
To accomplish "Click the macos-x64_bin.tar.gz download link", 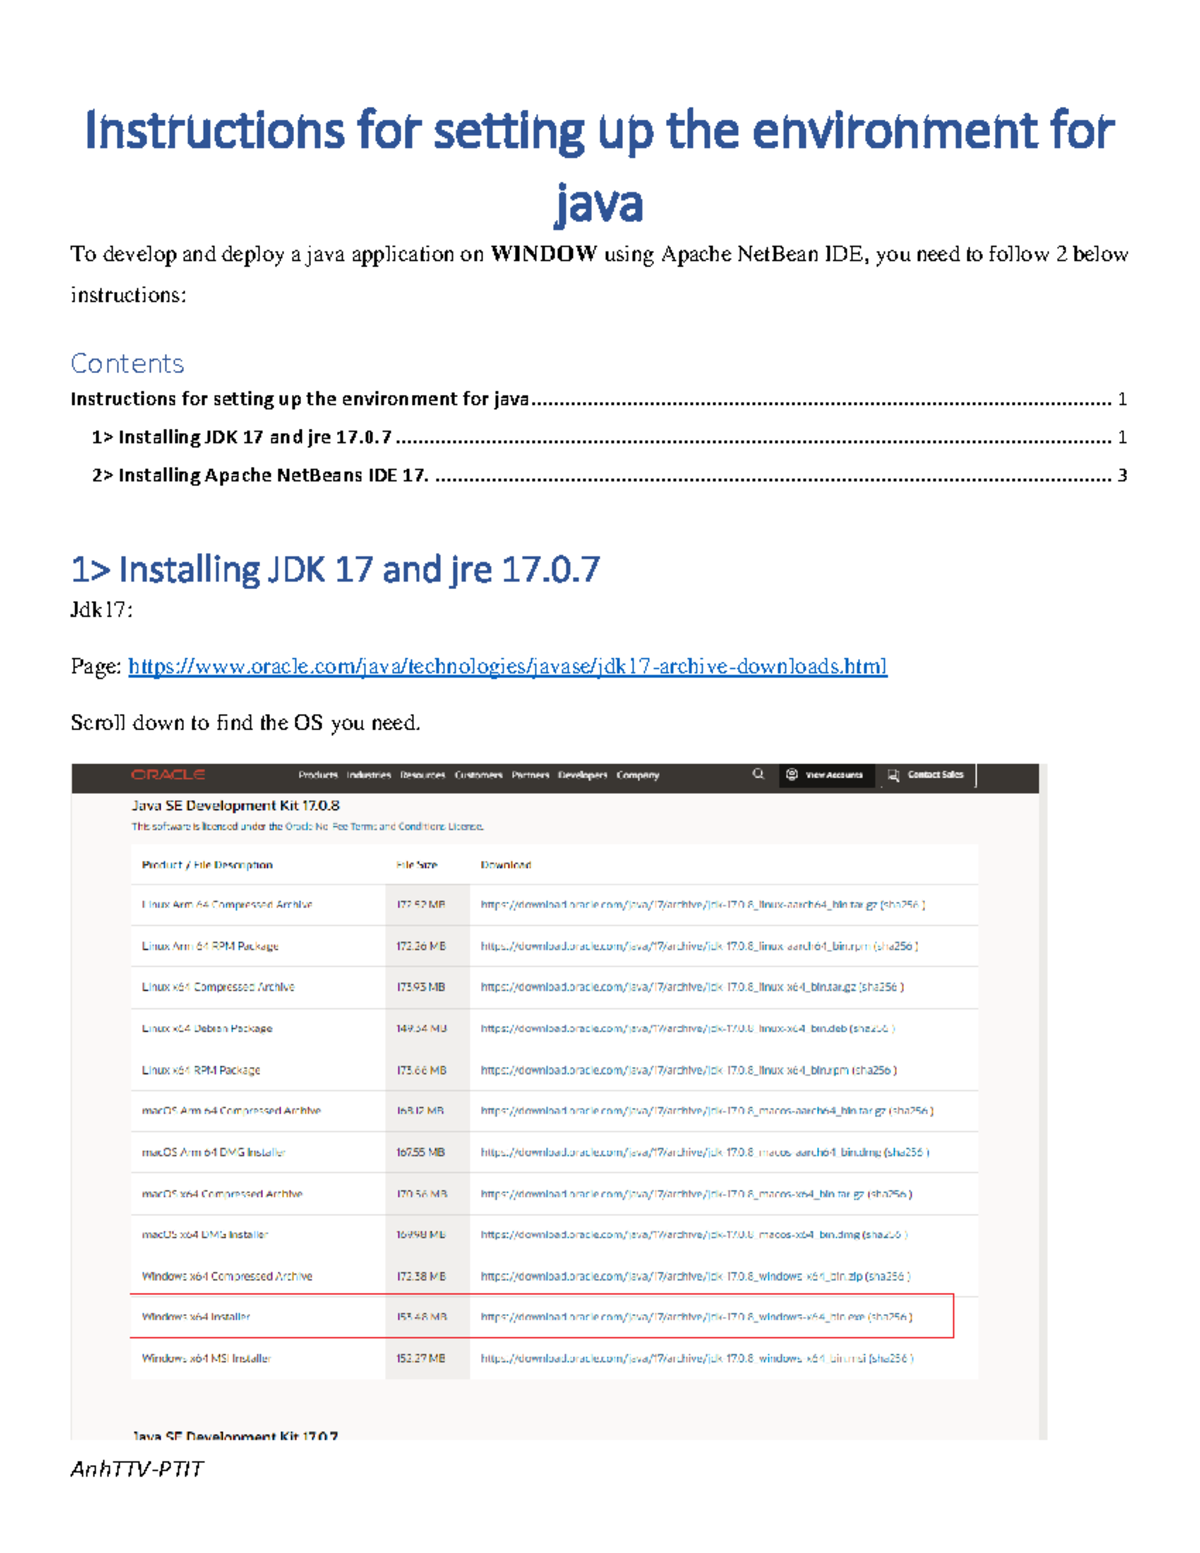I will (x=672, y=1194).
